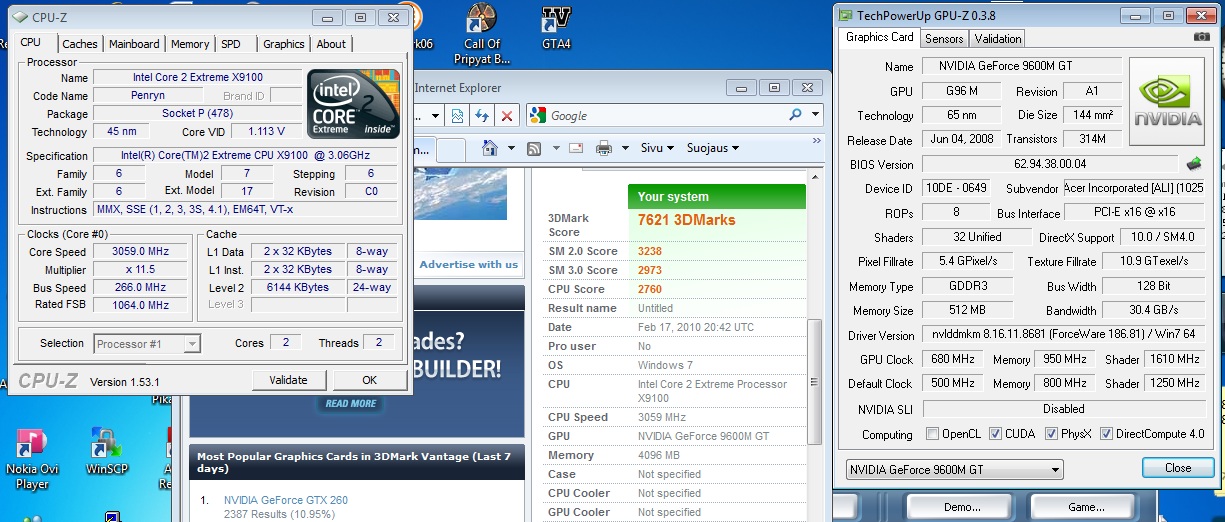Click the Close button in GPU-Z
This screenshot has height=522, width=1225.
click(1178, 468)
